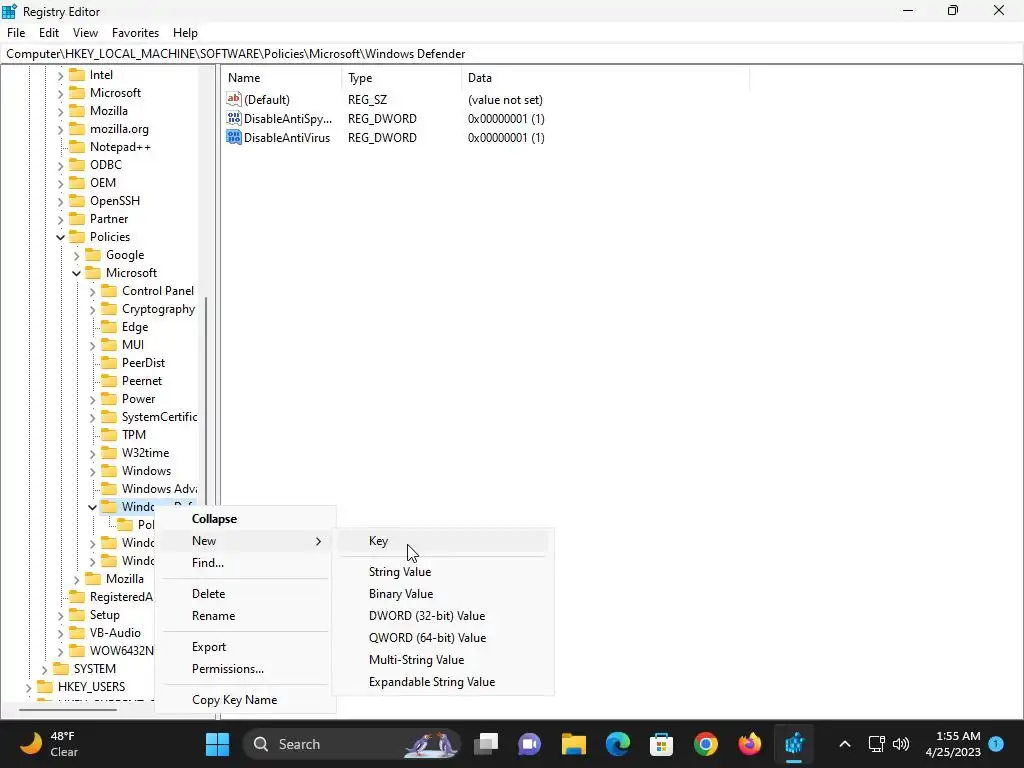Select the Intel folder icon
This screenshot has height=768, width=1024.
[x=77, y=74]
